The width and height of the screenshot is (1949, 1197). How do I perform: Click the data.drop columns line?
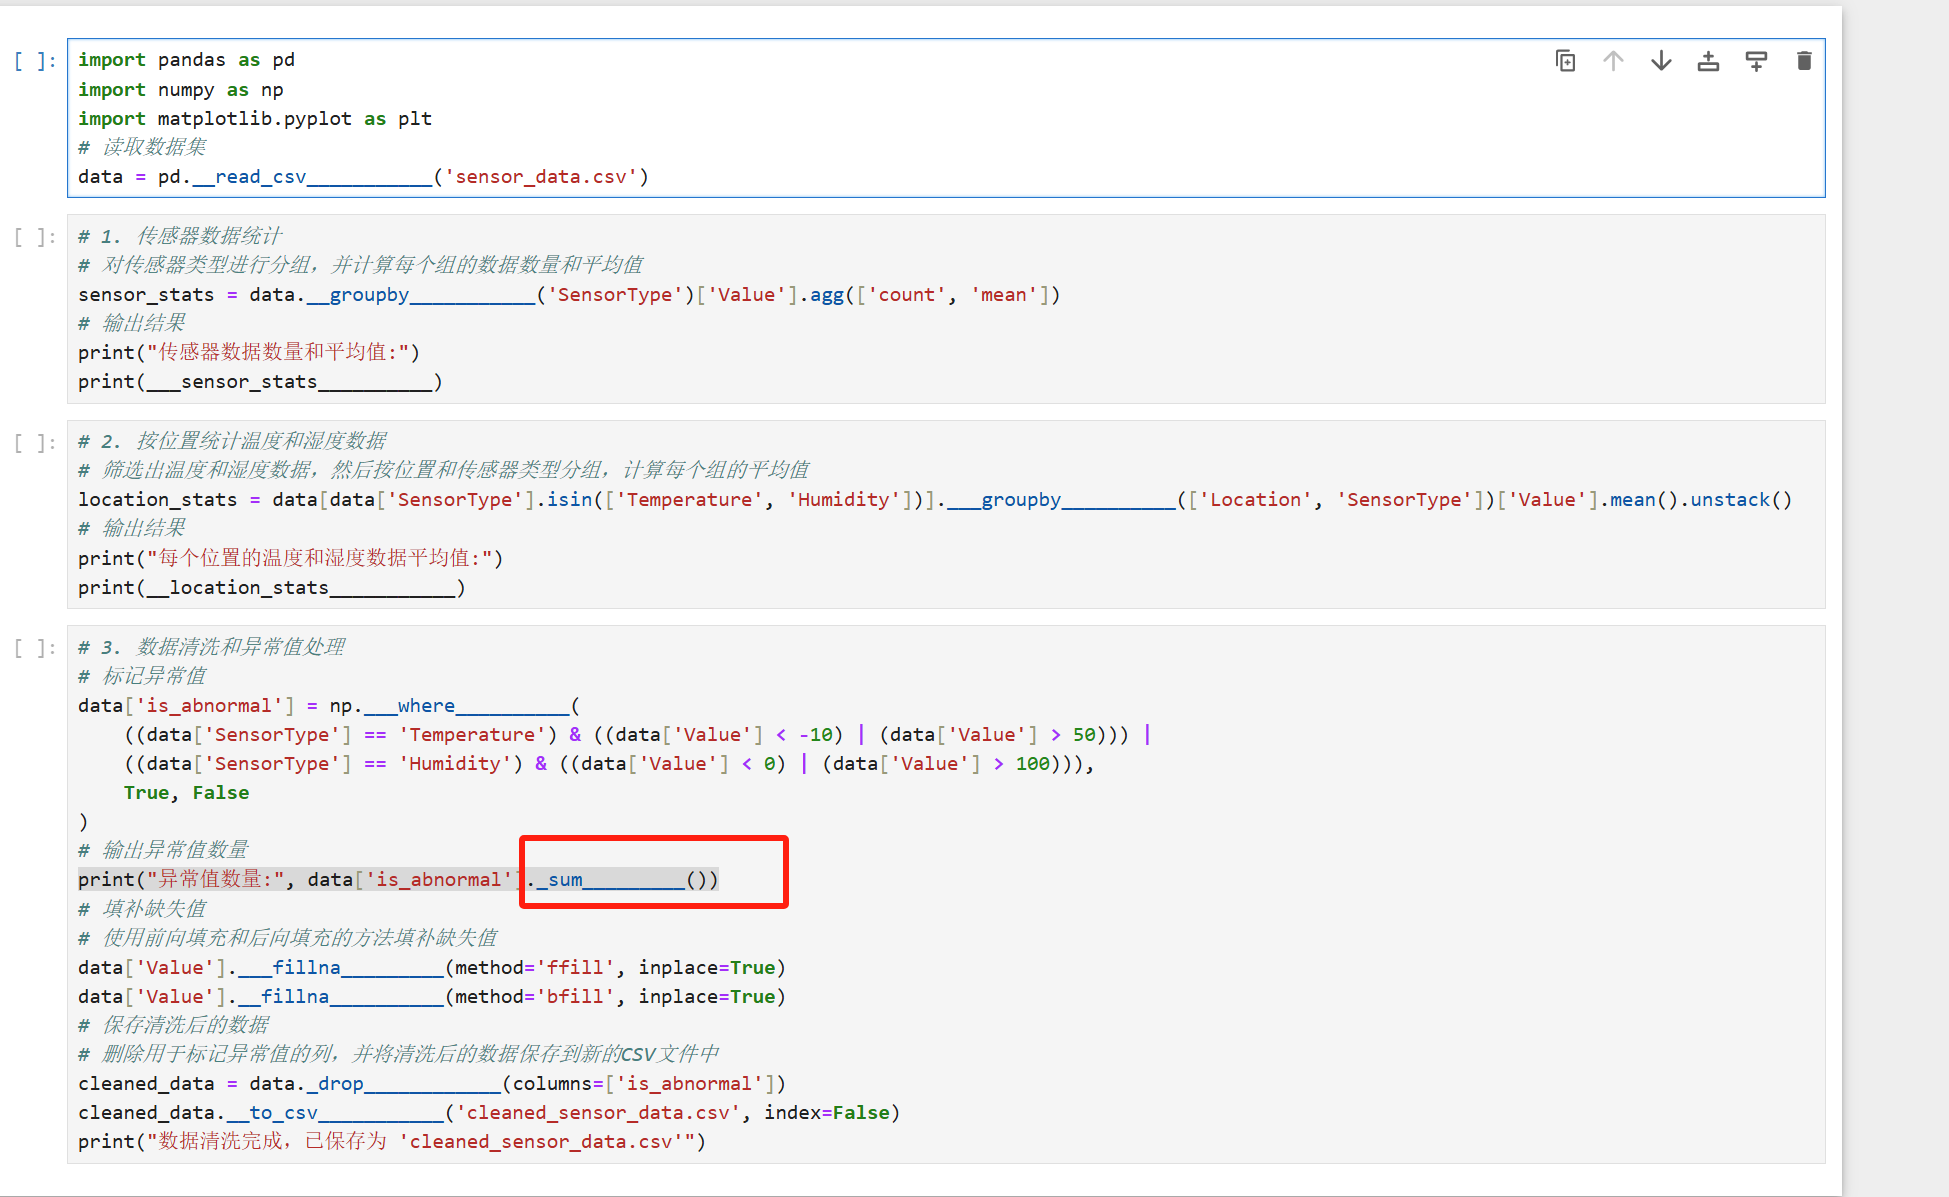pyautogui.click(x=431, y=1084)
